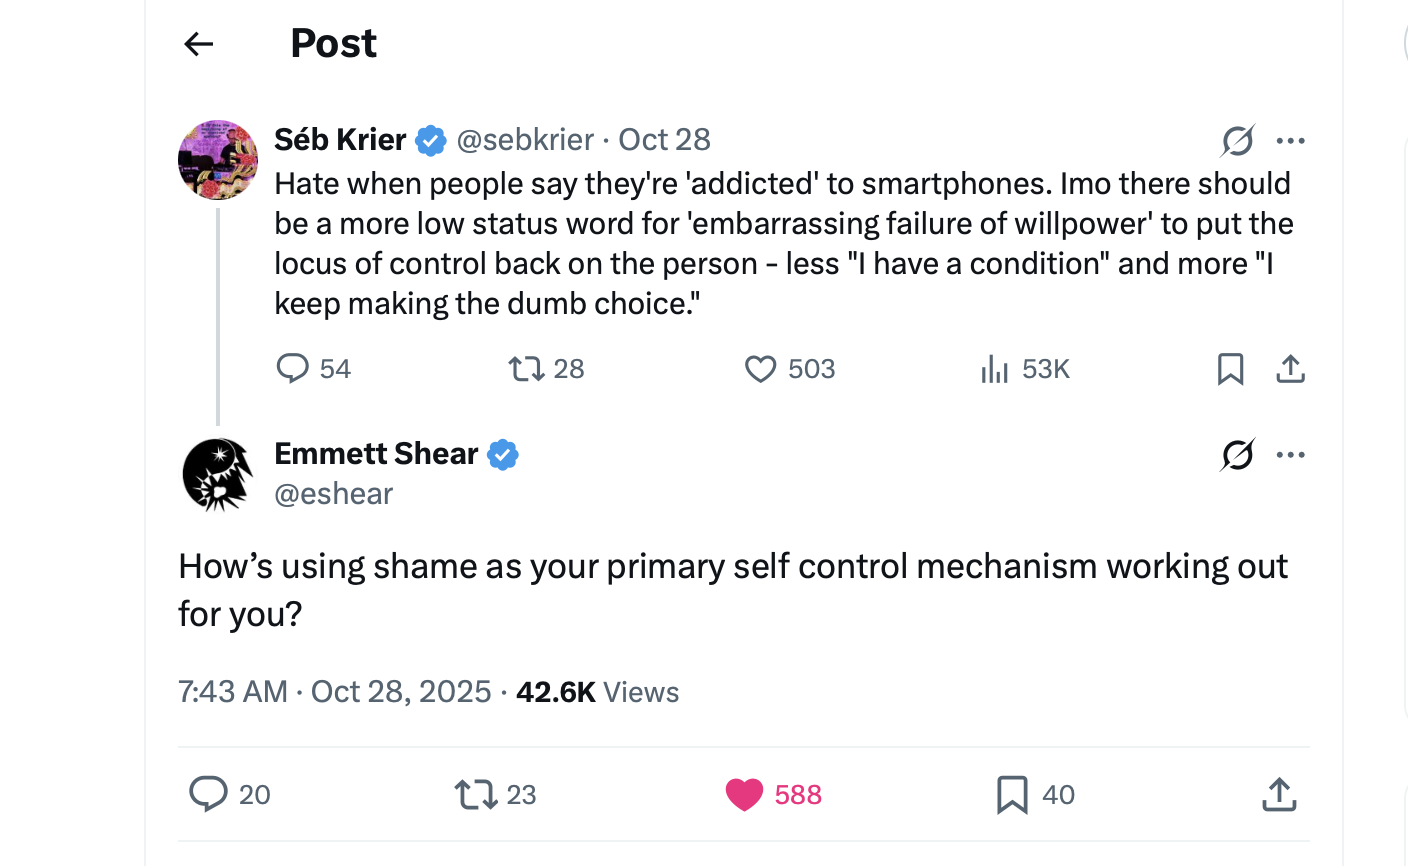Click Grok icon on Séb Krier's post

pyautogui.click(x=1237, y=141)
